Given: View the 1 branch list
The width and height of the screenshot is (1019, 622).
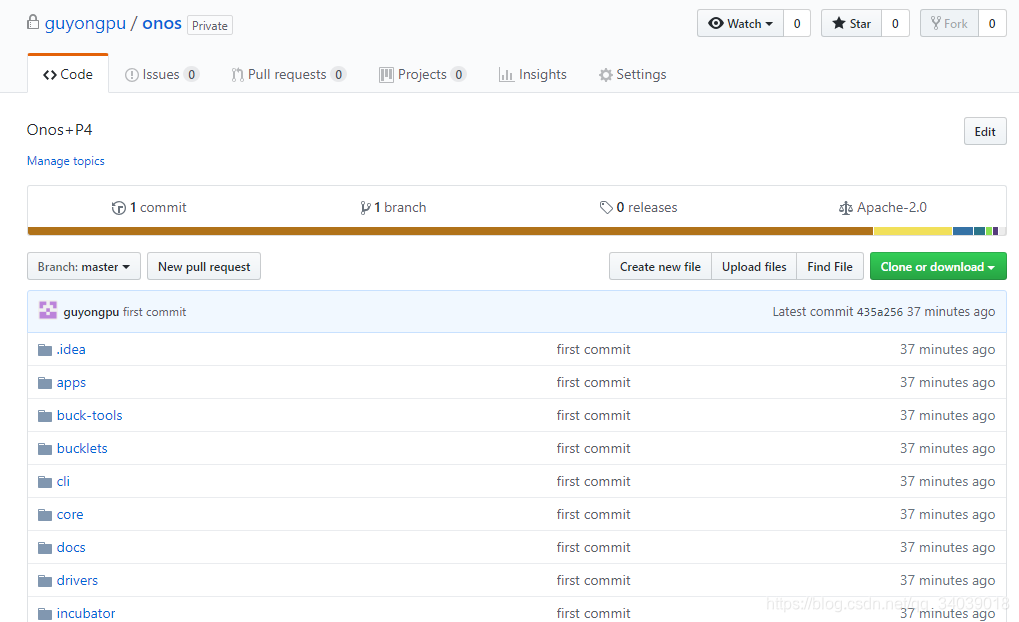Looking at the screenshot, I should (394, 207).
